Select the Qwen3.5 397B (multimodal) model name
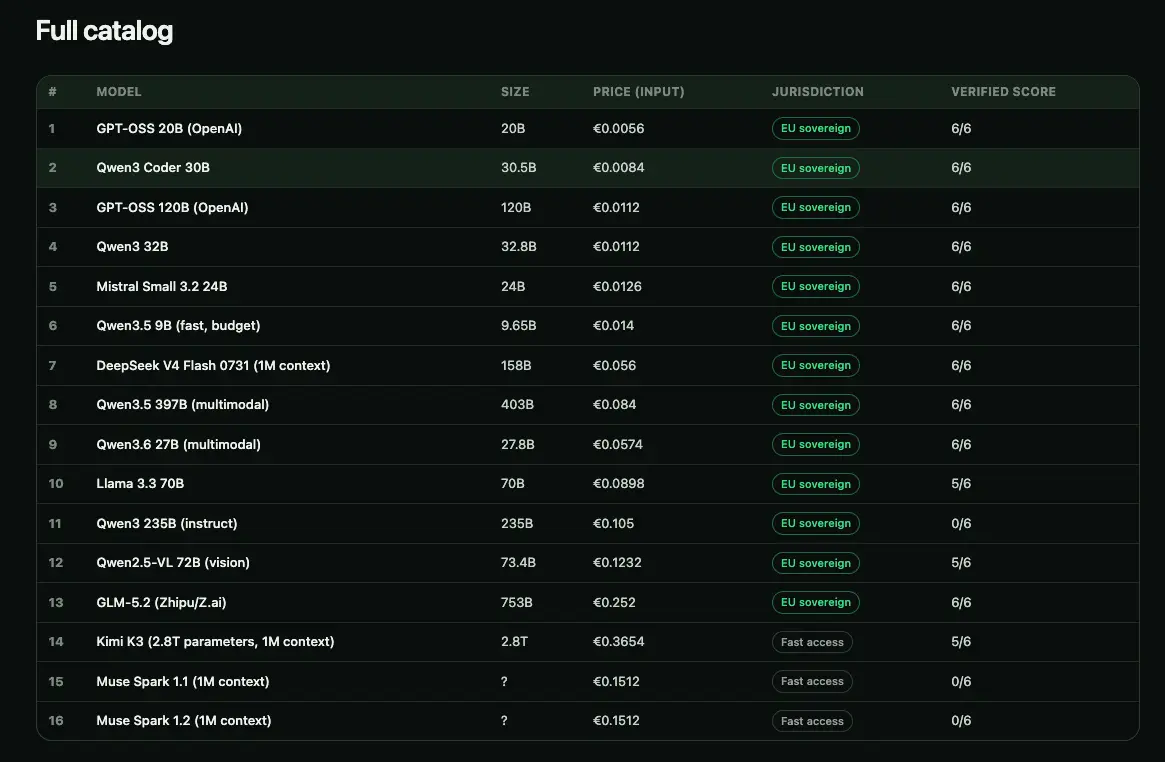The image size is (1165, 762). (x=182, y=405)
